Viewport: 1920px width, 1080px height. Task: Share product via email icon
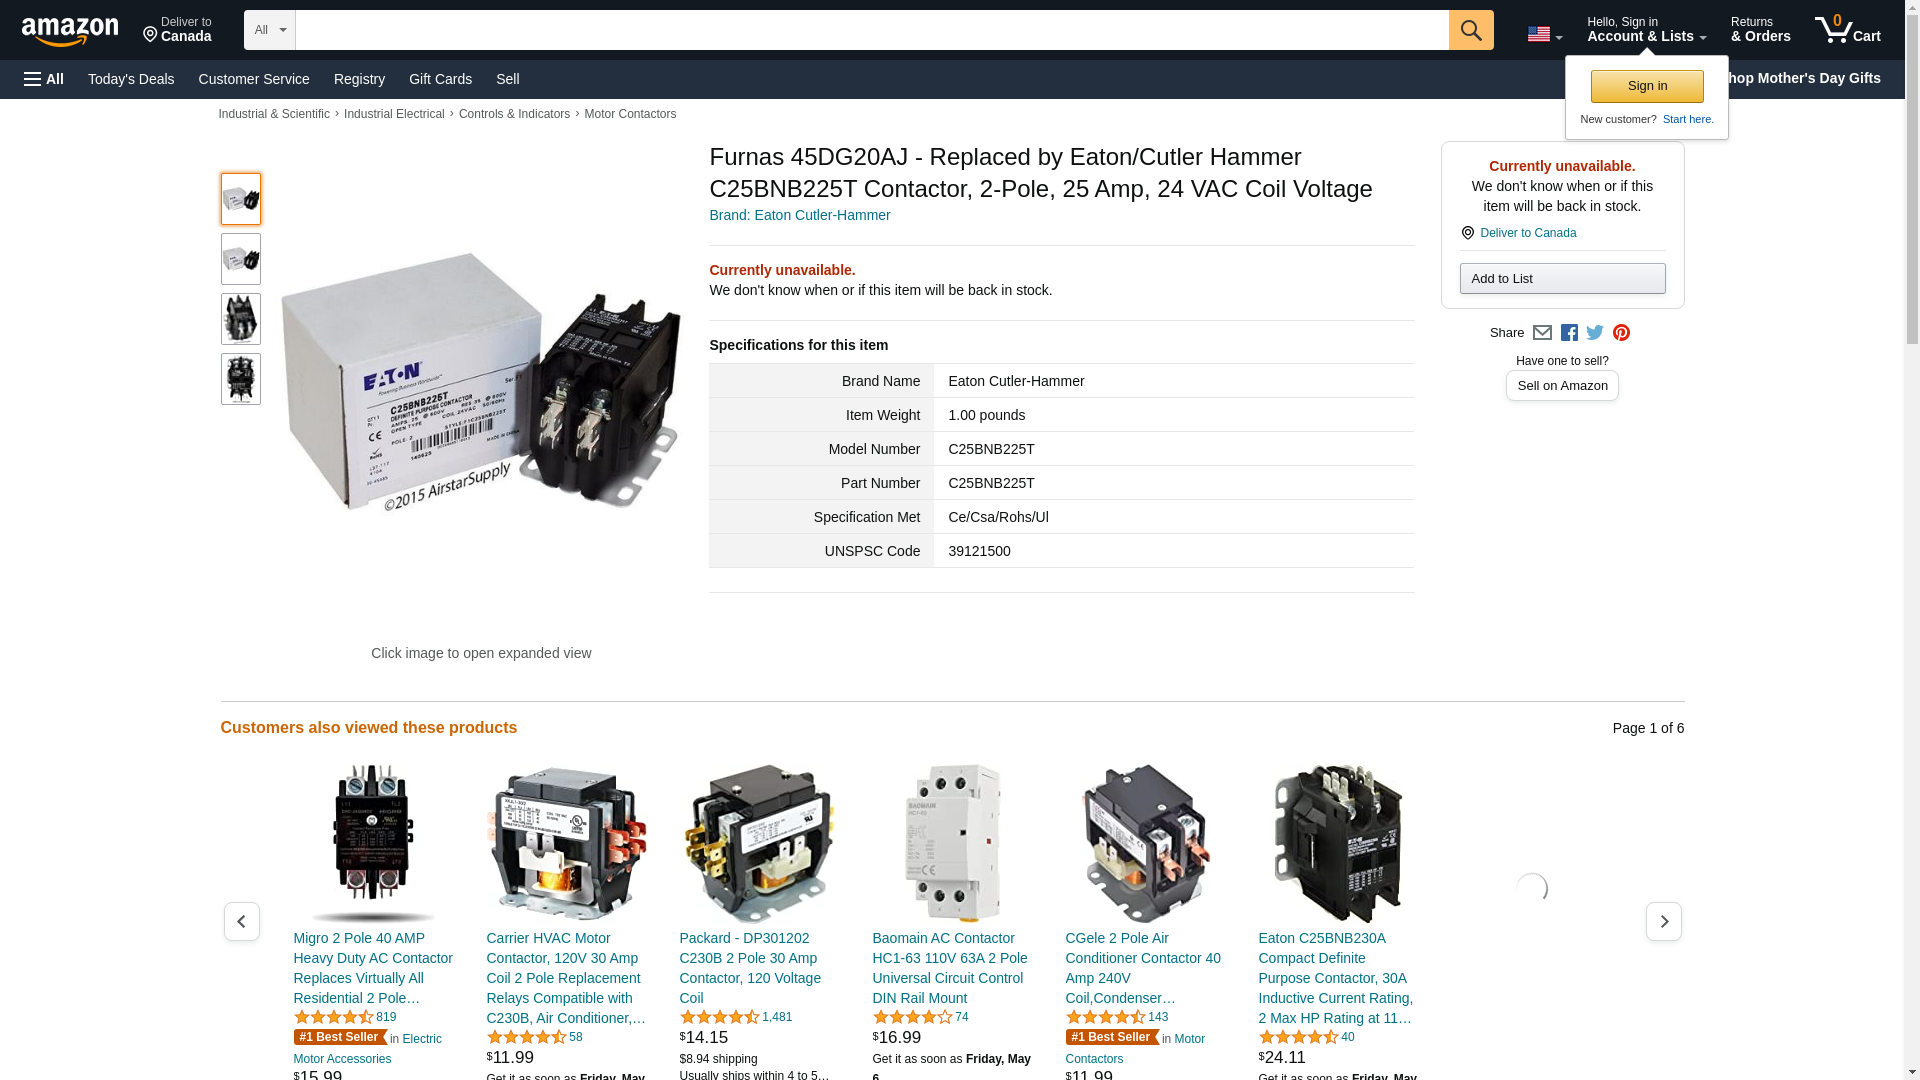pos(1542,333)
